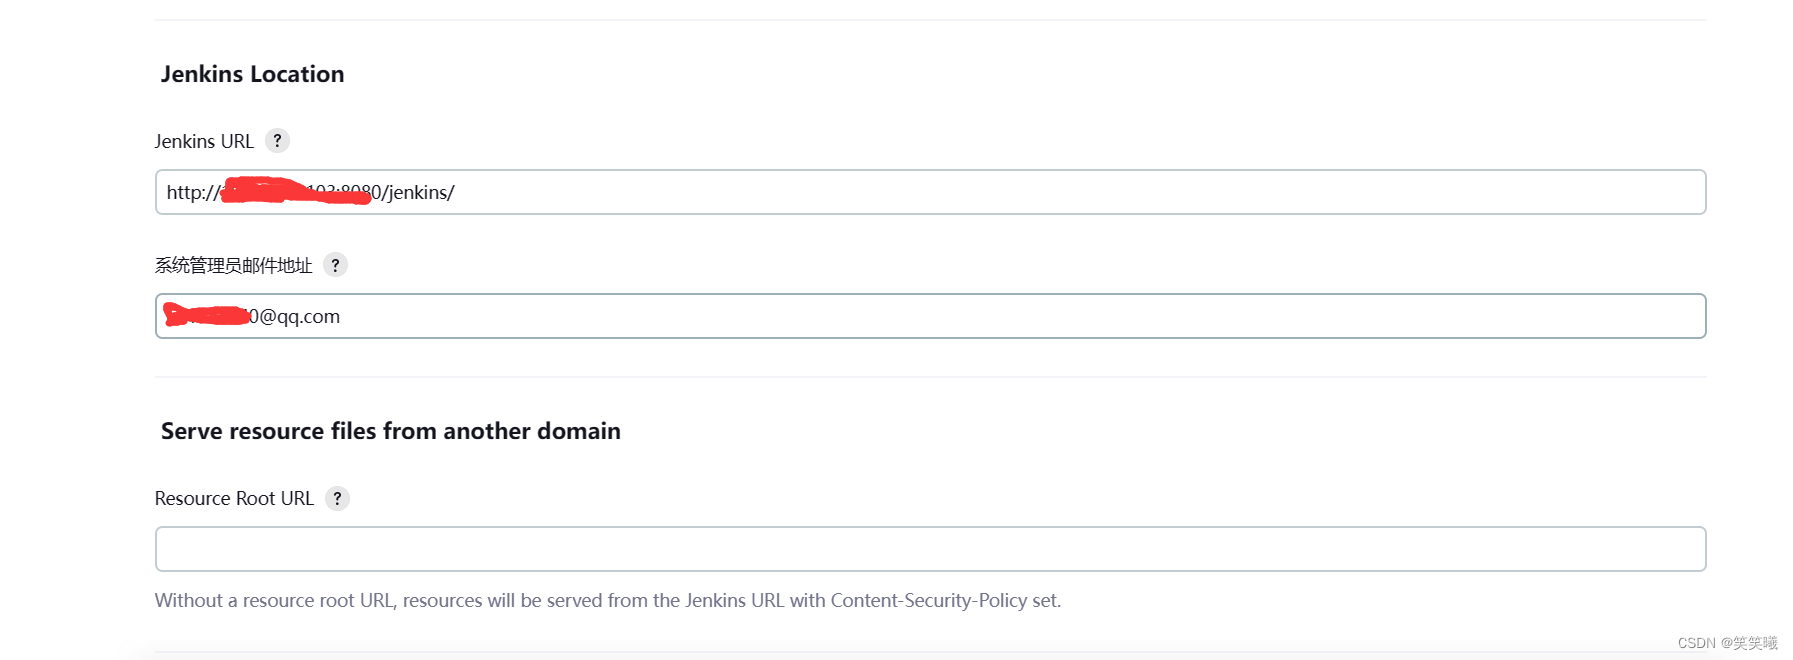
Task: Click the 系统管理员邮件地址 label text
Action: (x=234, y=265)
